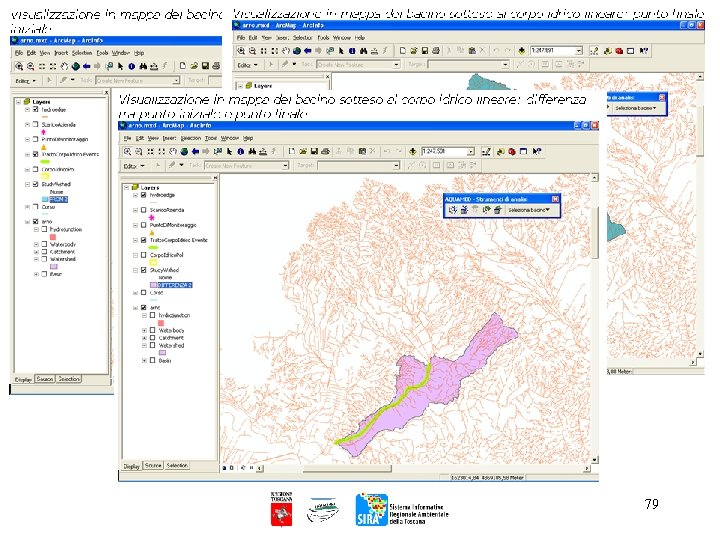
Task: Click Full Extent globe in front ArcMap window
Action: tap(184, 151)
